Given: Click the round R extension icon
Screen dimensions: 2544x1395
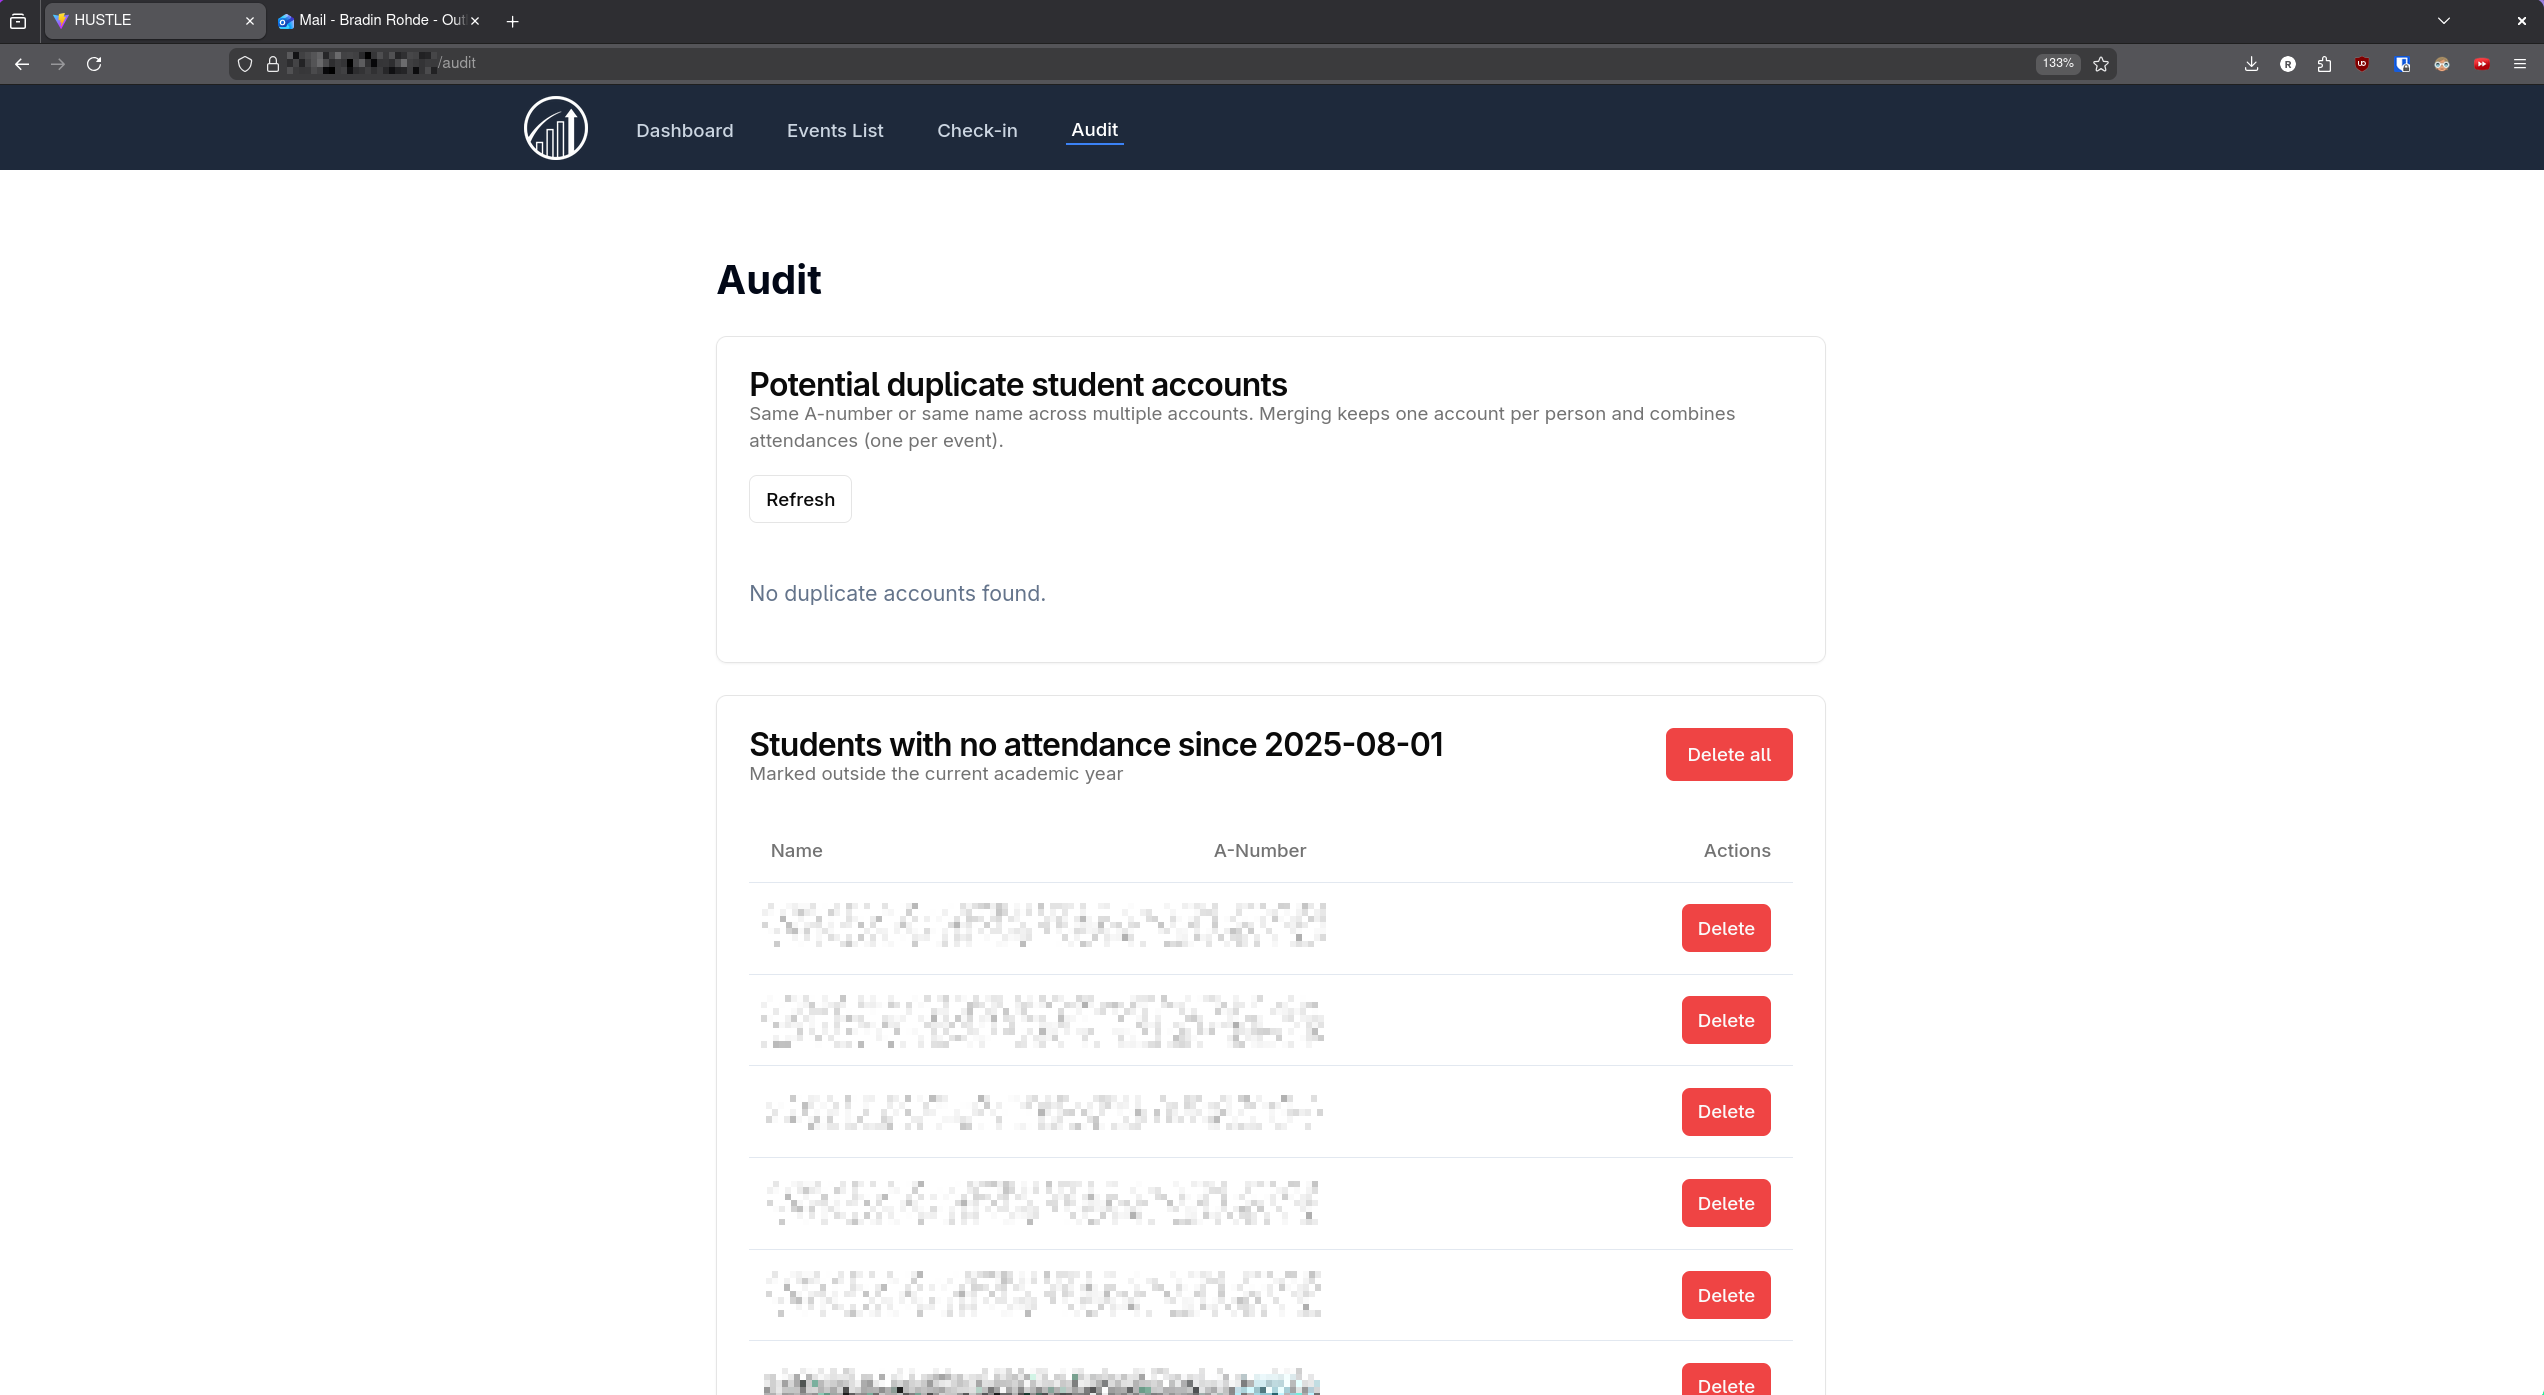Looking at the screenshot, I should 2288,64.
